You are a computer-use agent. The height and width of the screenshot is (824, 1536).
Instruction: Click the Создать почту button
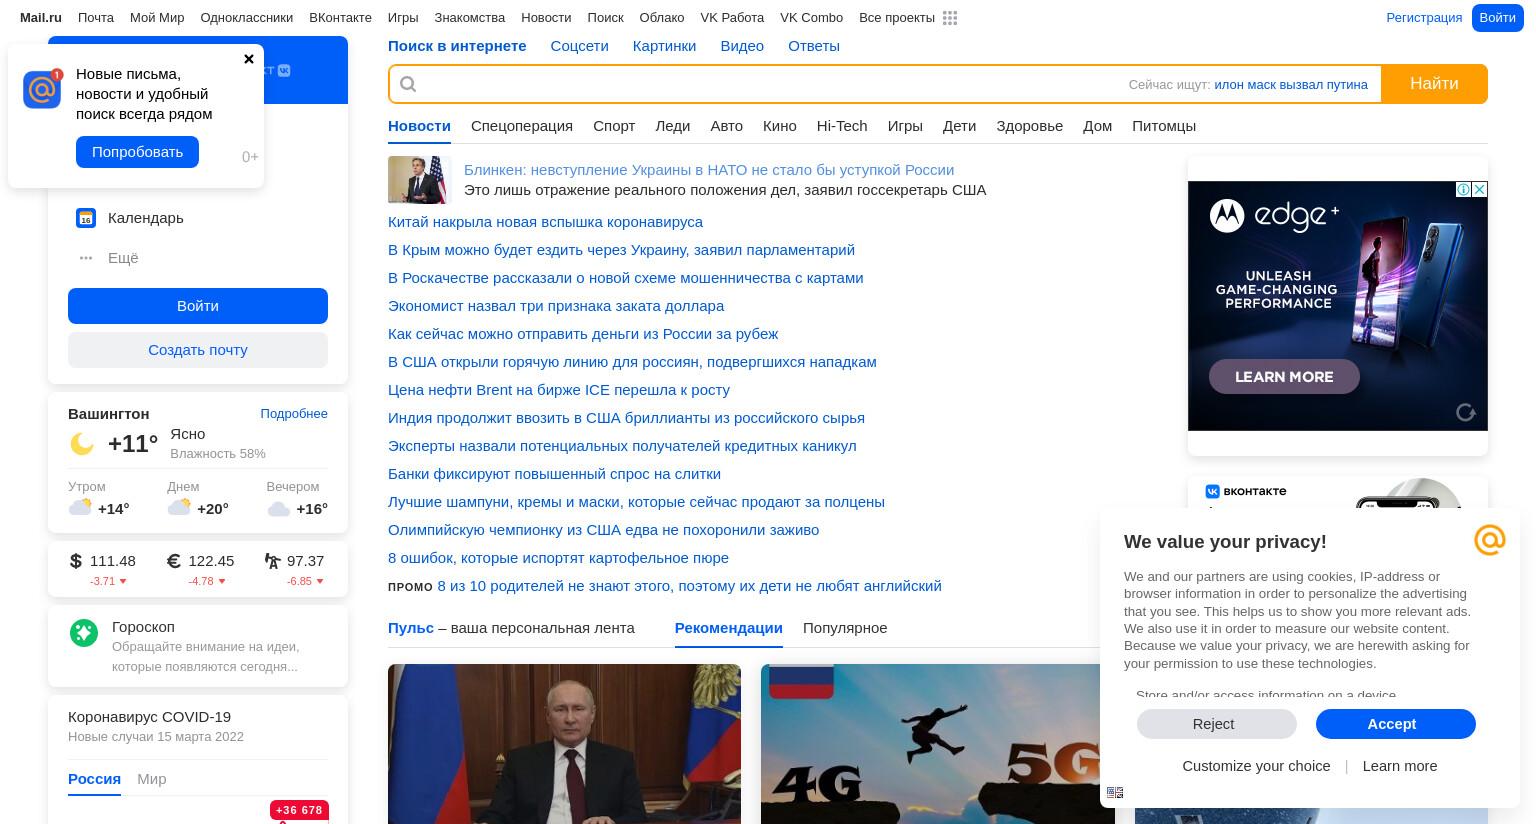[x=198, y=350]
